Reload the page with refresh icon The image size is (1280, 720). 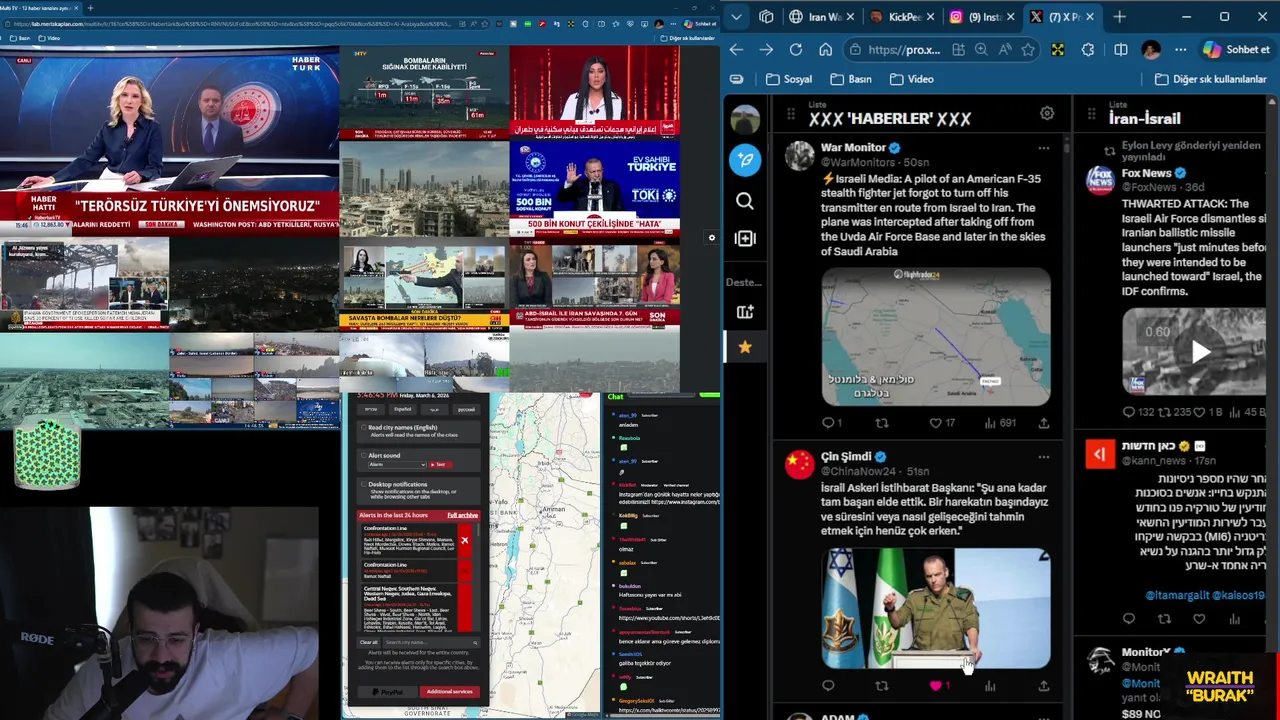[796, 49]
